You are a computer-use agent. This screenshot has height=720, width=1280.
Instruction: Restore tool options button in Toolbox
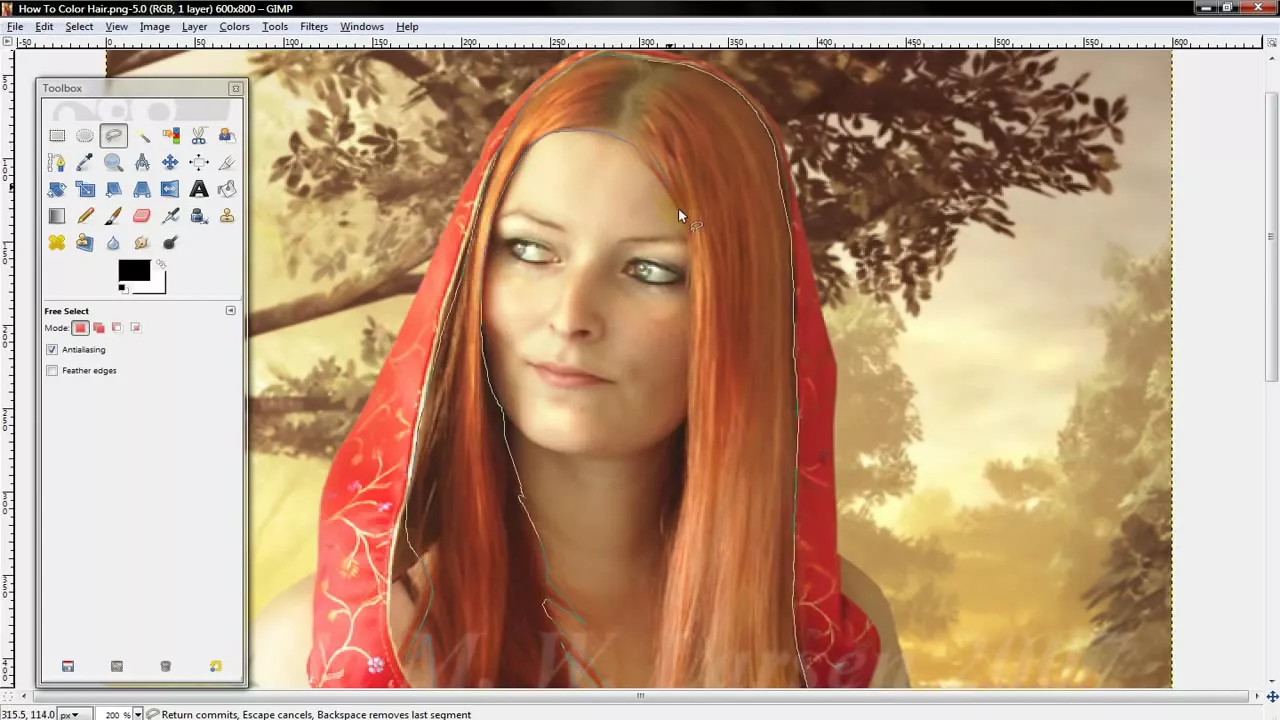(x=117, y=666)
